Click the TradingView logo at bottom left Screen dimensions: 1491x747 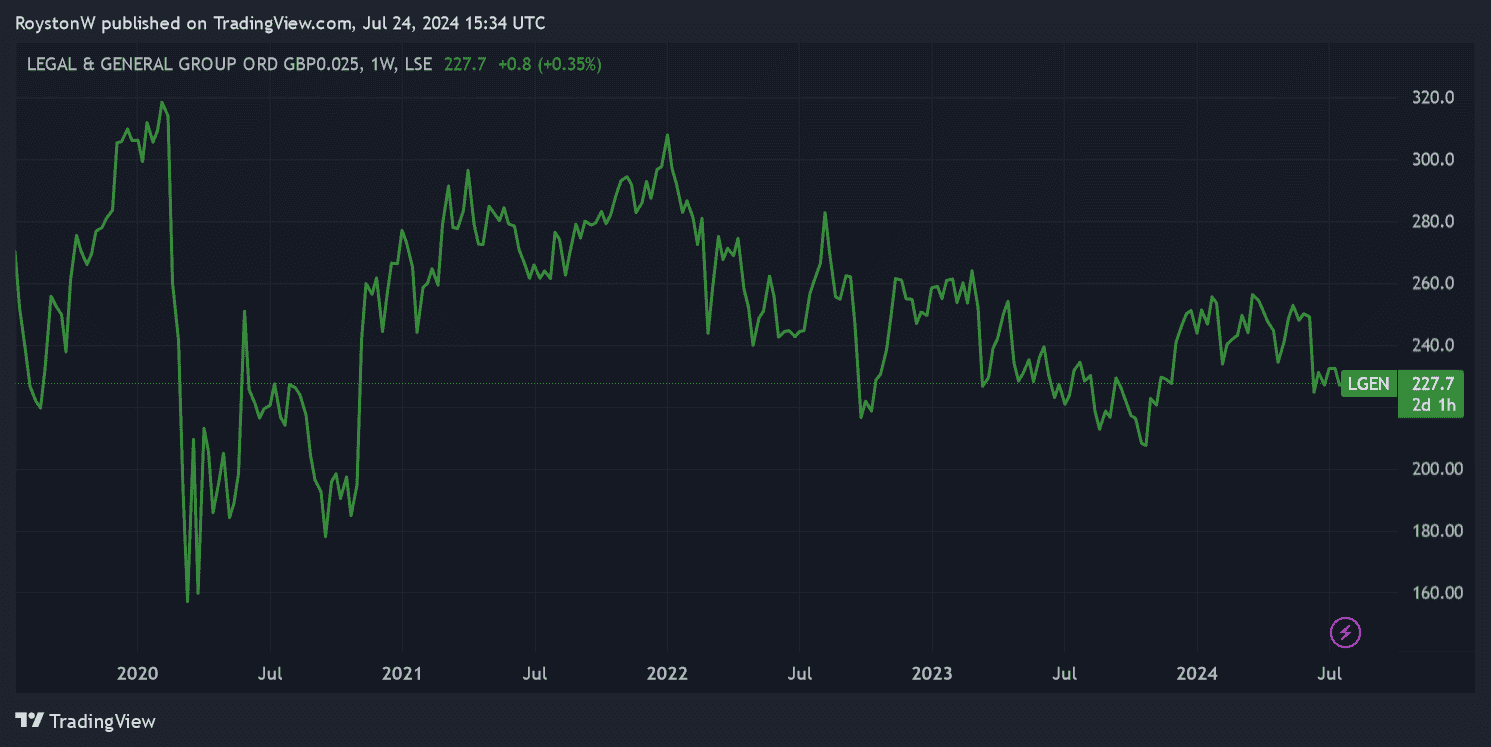point(86,721)
